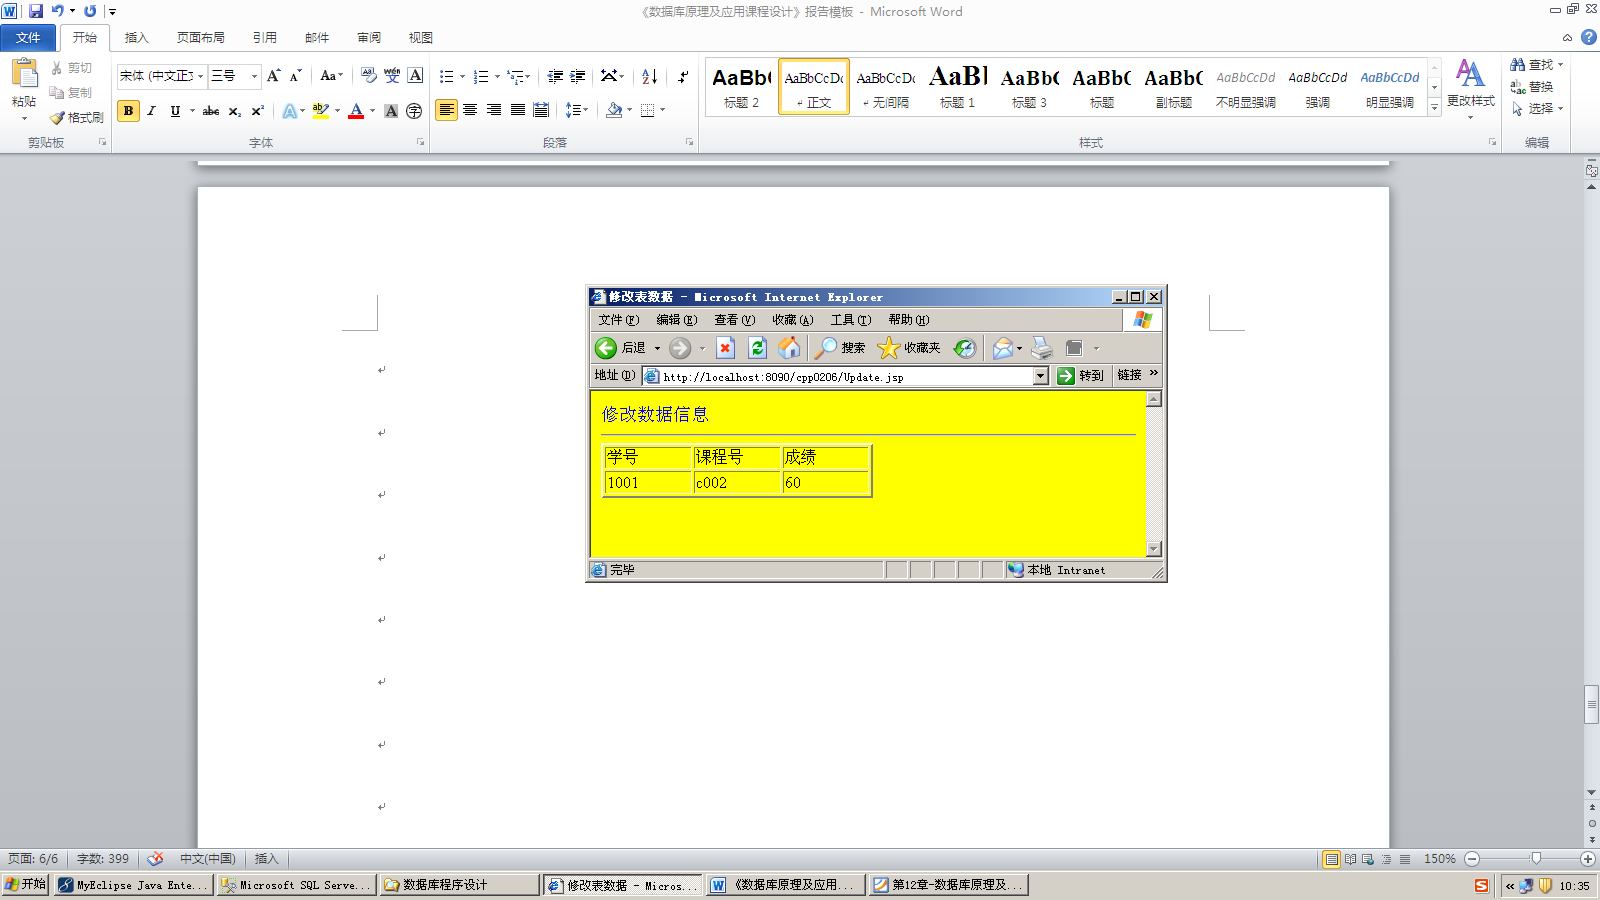Open the line spacing dropdown
1600x900 pixels.
coord(577,110)
